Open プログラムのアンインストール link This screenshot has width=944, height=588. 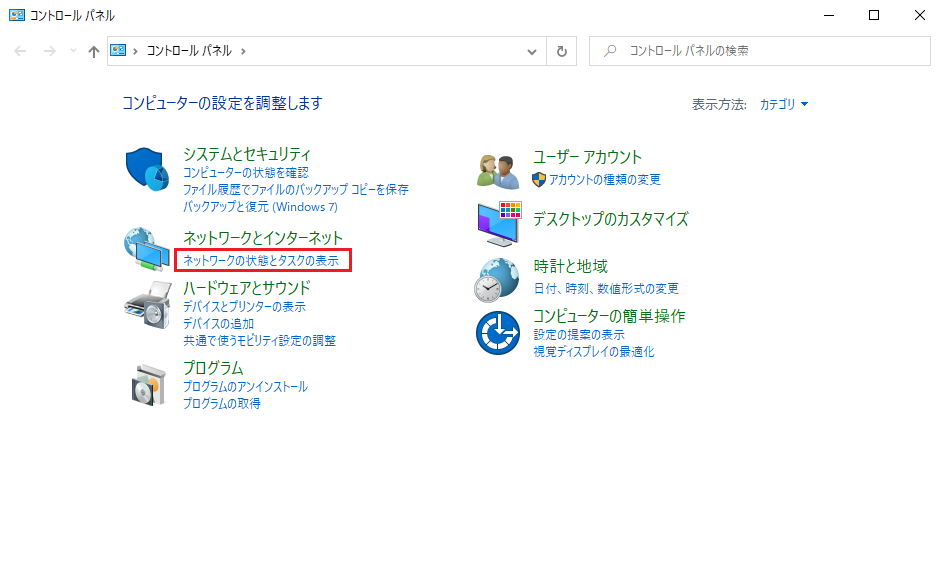pos(245,387)
